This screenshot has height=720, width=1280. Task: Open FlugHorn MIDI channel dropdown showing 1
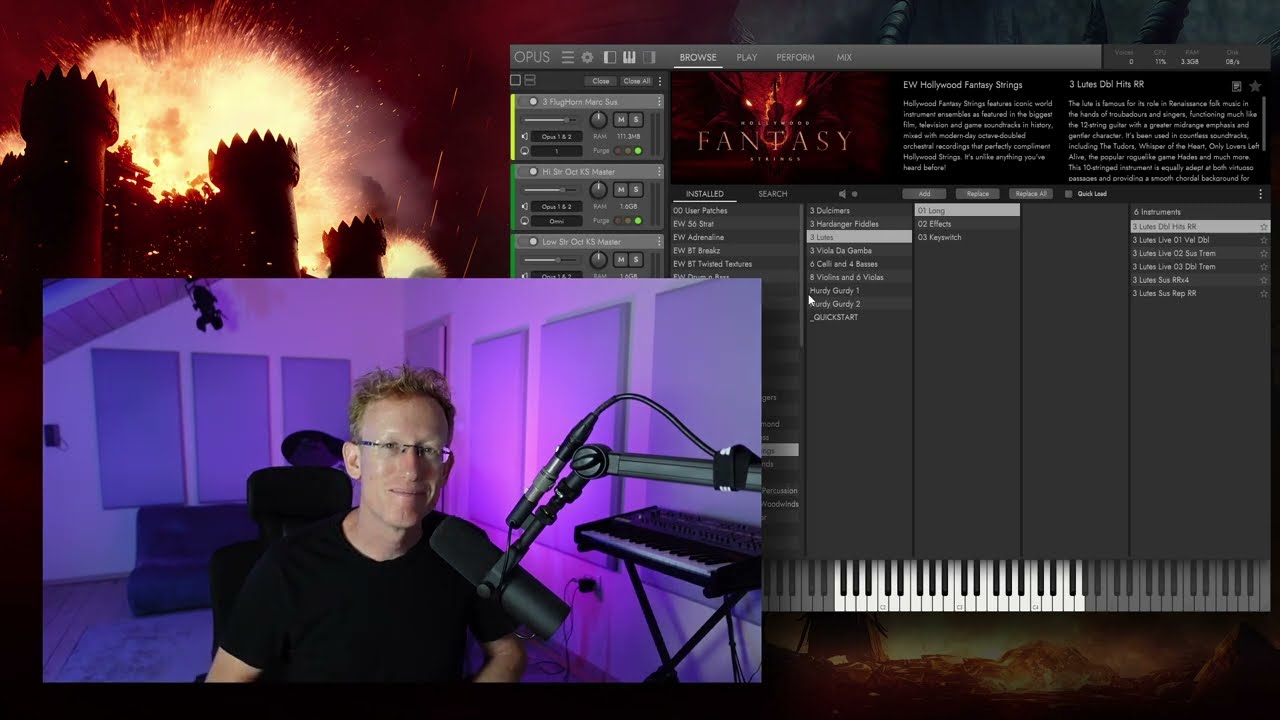pyautogui.click(x=557, y=151)
